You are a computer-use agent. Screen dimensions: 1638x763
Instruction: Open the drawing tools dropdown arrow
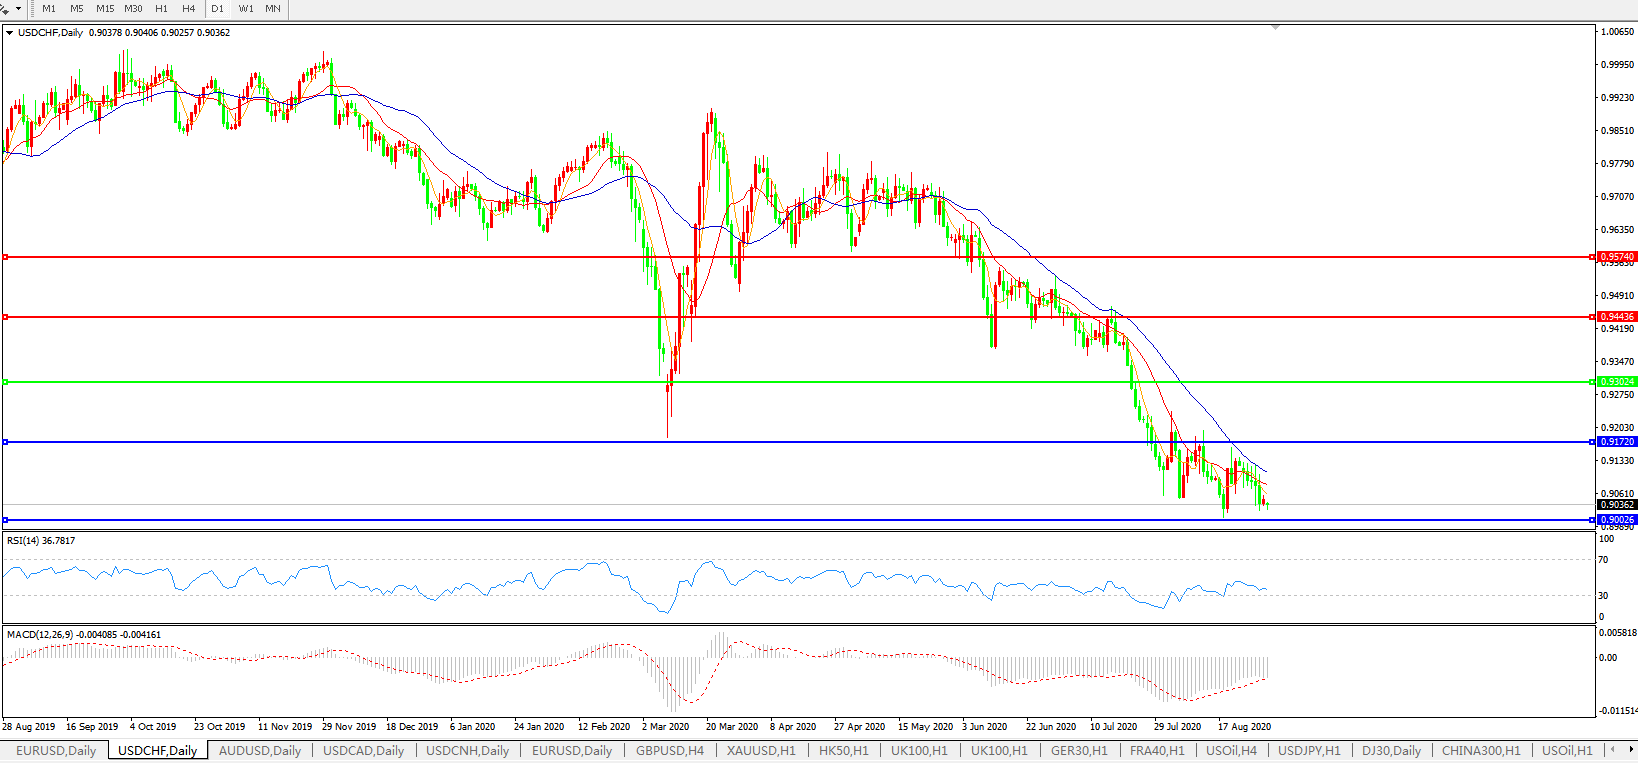pos(18,9)
